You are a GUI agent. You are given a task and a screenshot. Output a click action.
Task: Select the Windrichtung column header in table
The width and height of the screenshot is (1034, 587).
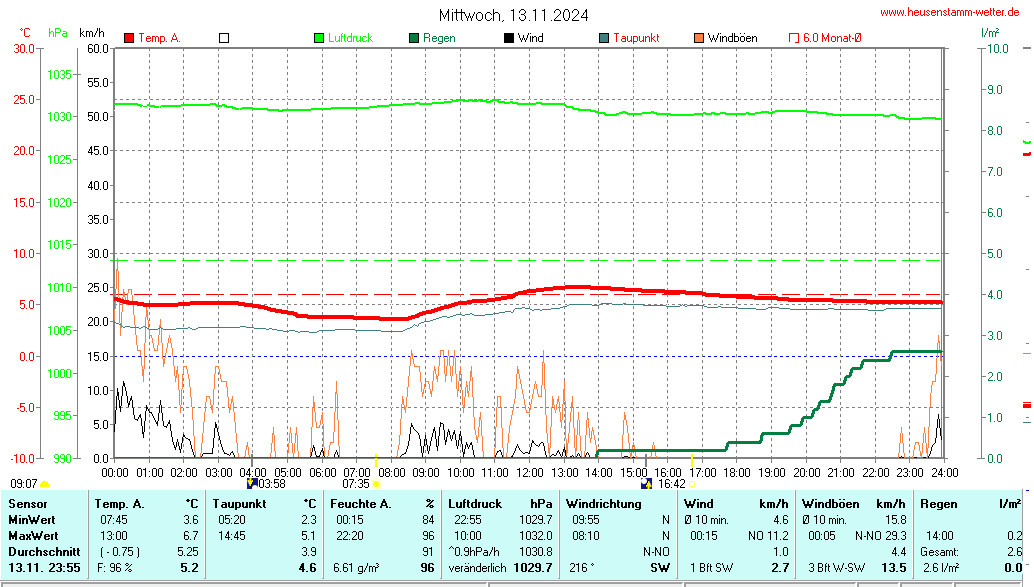[x=604, y=504]
